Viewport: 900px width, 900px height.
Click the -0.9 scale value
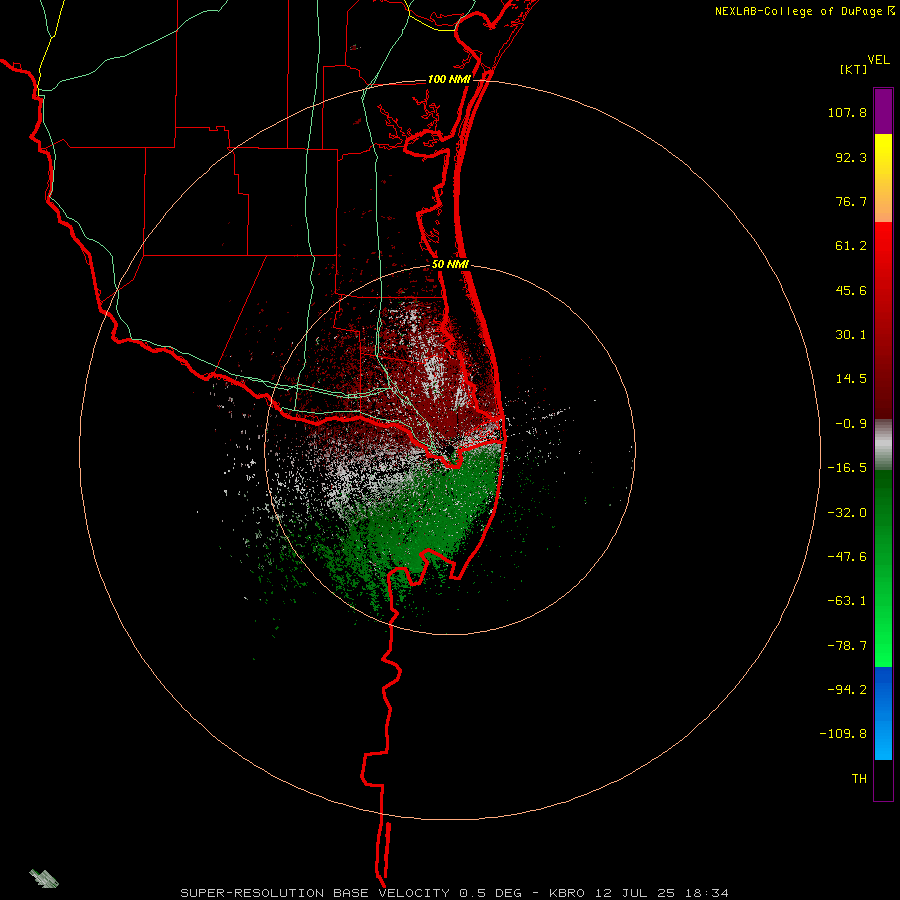(851, 424)
